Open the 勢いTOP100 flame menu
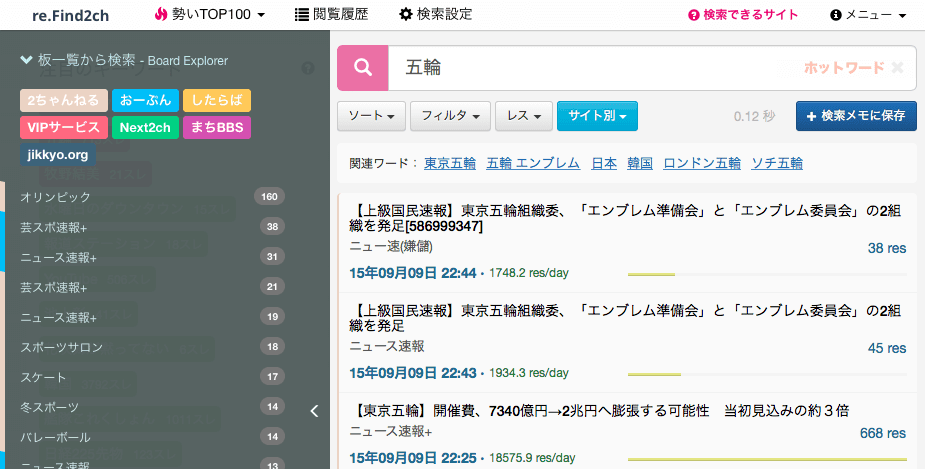Viewport: 925px width, 469px height. [209, 15]
